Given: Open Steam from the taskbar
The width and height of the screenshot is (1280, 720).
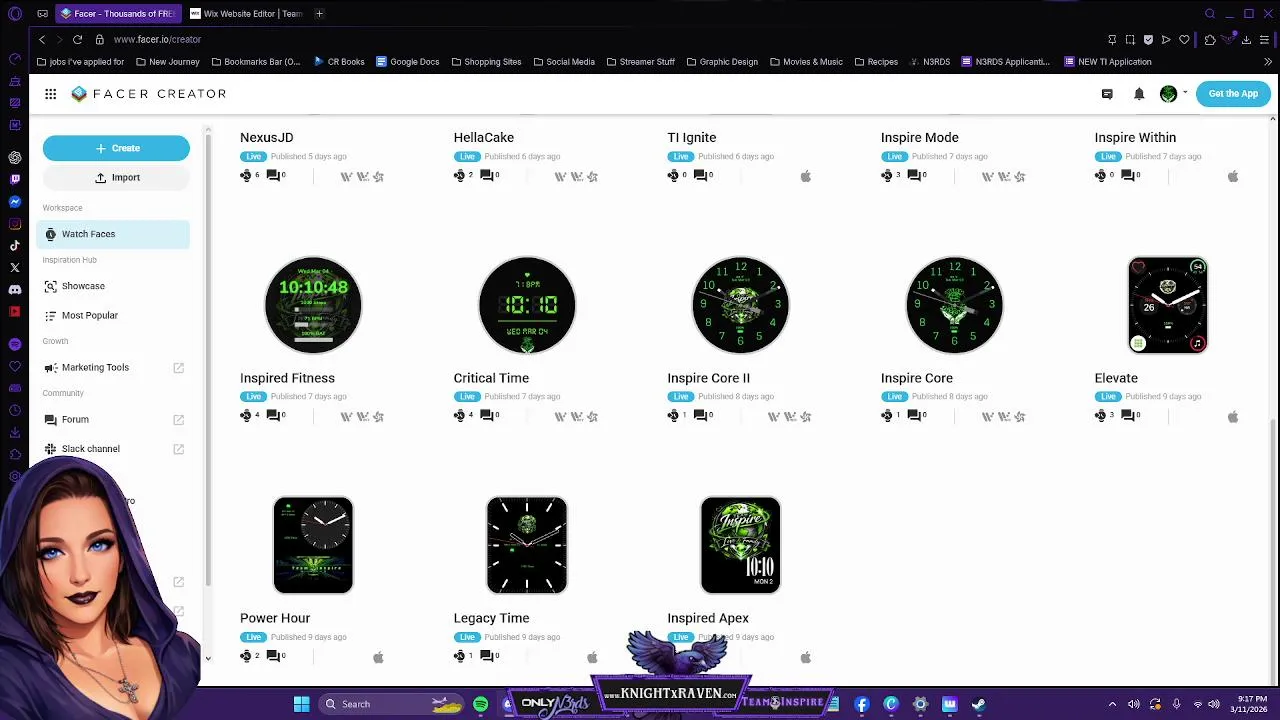Looking at the screenshot, I should (x=978, y=704).
